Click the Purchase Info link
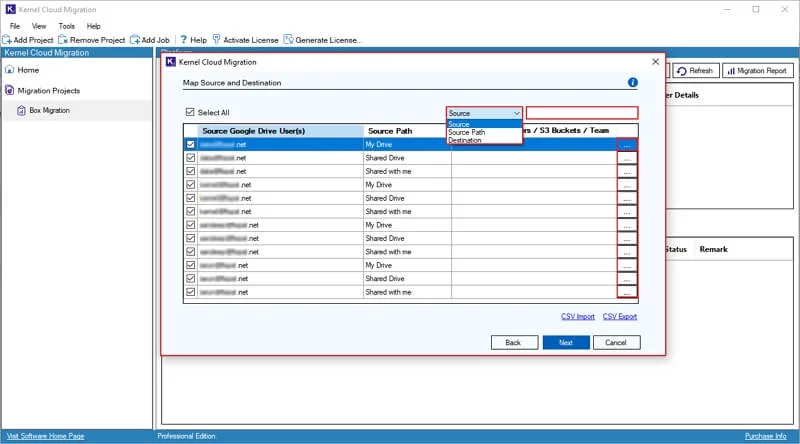The height and width of the screenshot is (444, 800). click(765, 436)
